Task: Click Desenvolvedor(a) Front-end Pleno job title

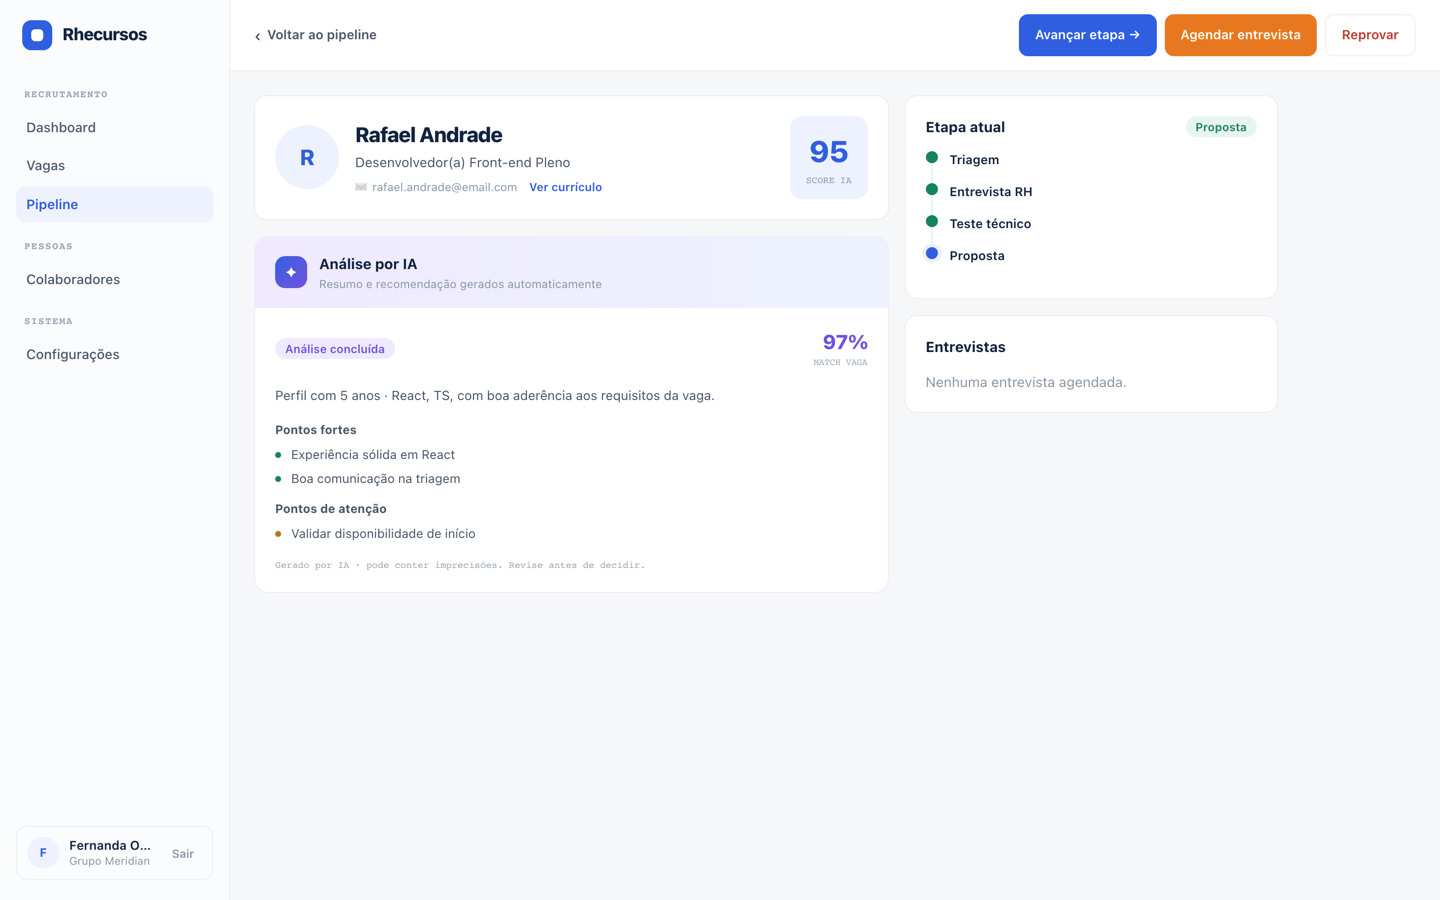Action: point(463,163)
